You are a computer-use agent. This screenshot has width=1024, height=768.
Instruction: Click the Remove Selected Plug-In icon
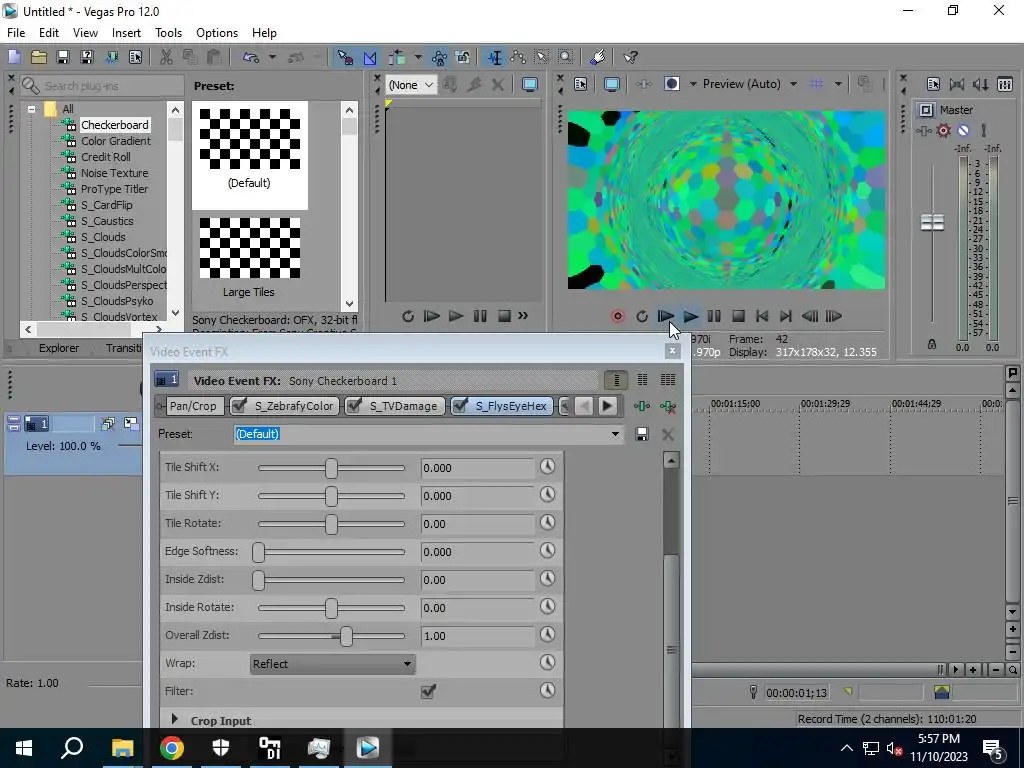click(667, 406)
